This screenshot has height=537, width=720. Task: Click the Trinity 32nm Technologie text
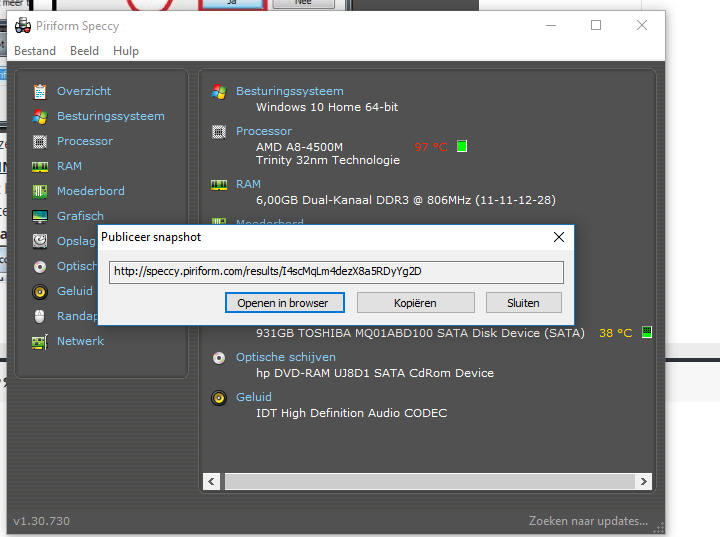(328, 160)
